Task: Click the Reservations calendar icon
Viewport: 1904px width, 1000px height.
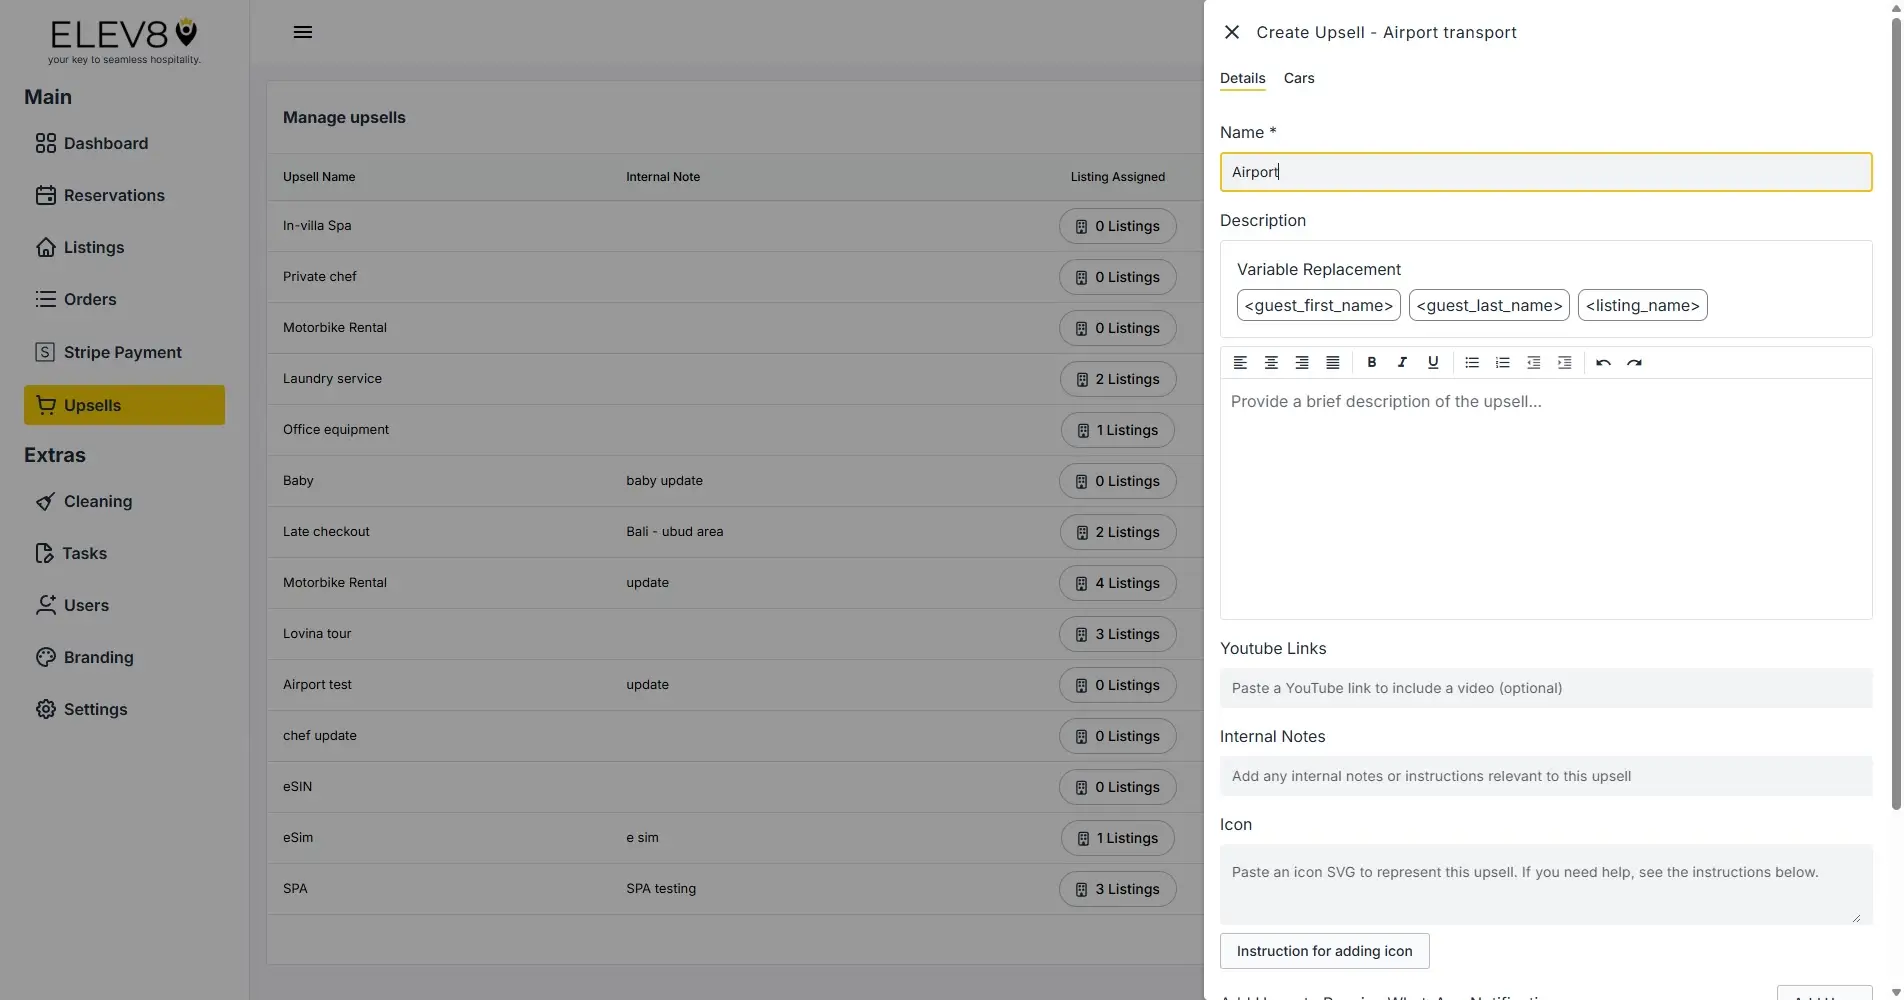Action: tap(46, 195)
